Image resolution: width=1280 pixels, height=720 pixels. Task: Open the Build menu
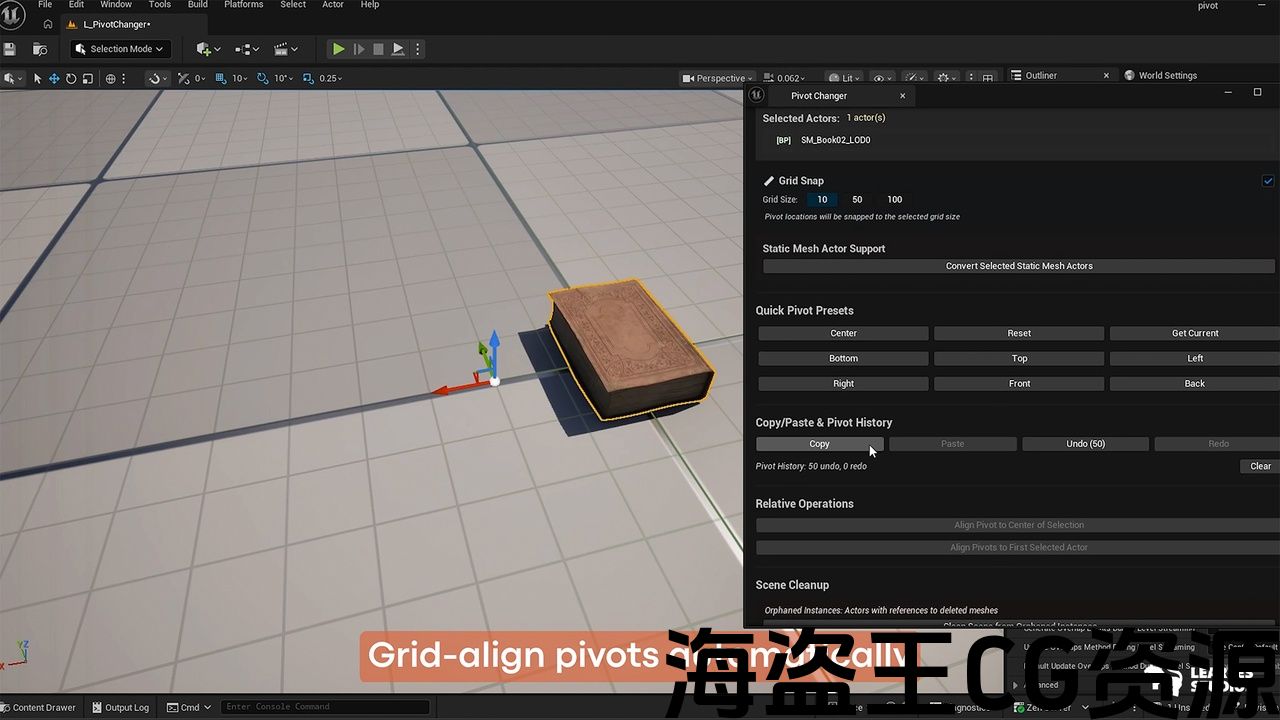(197, 5)
